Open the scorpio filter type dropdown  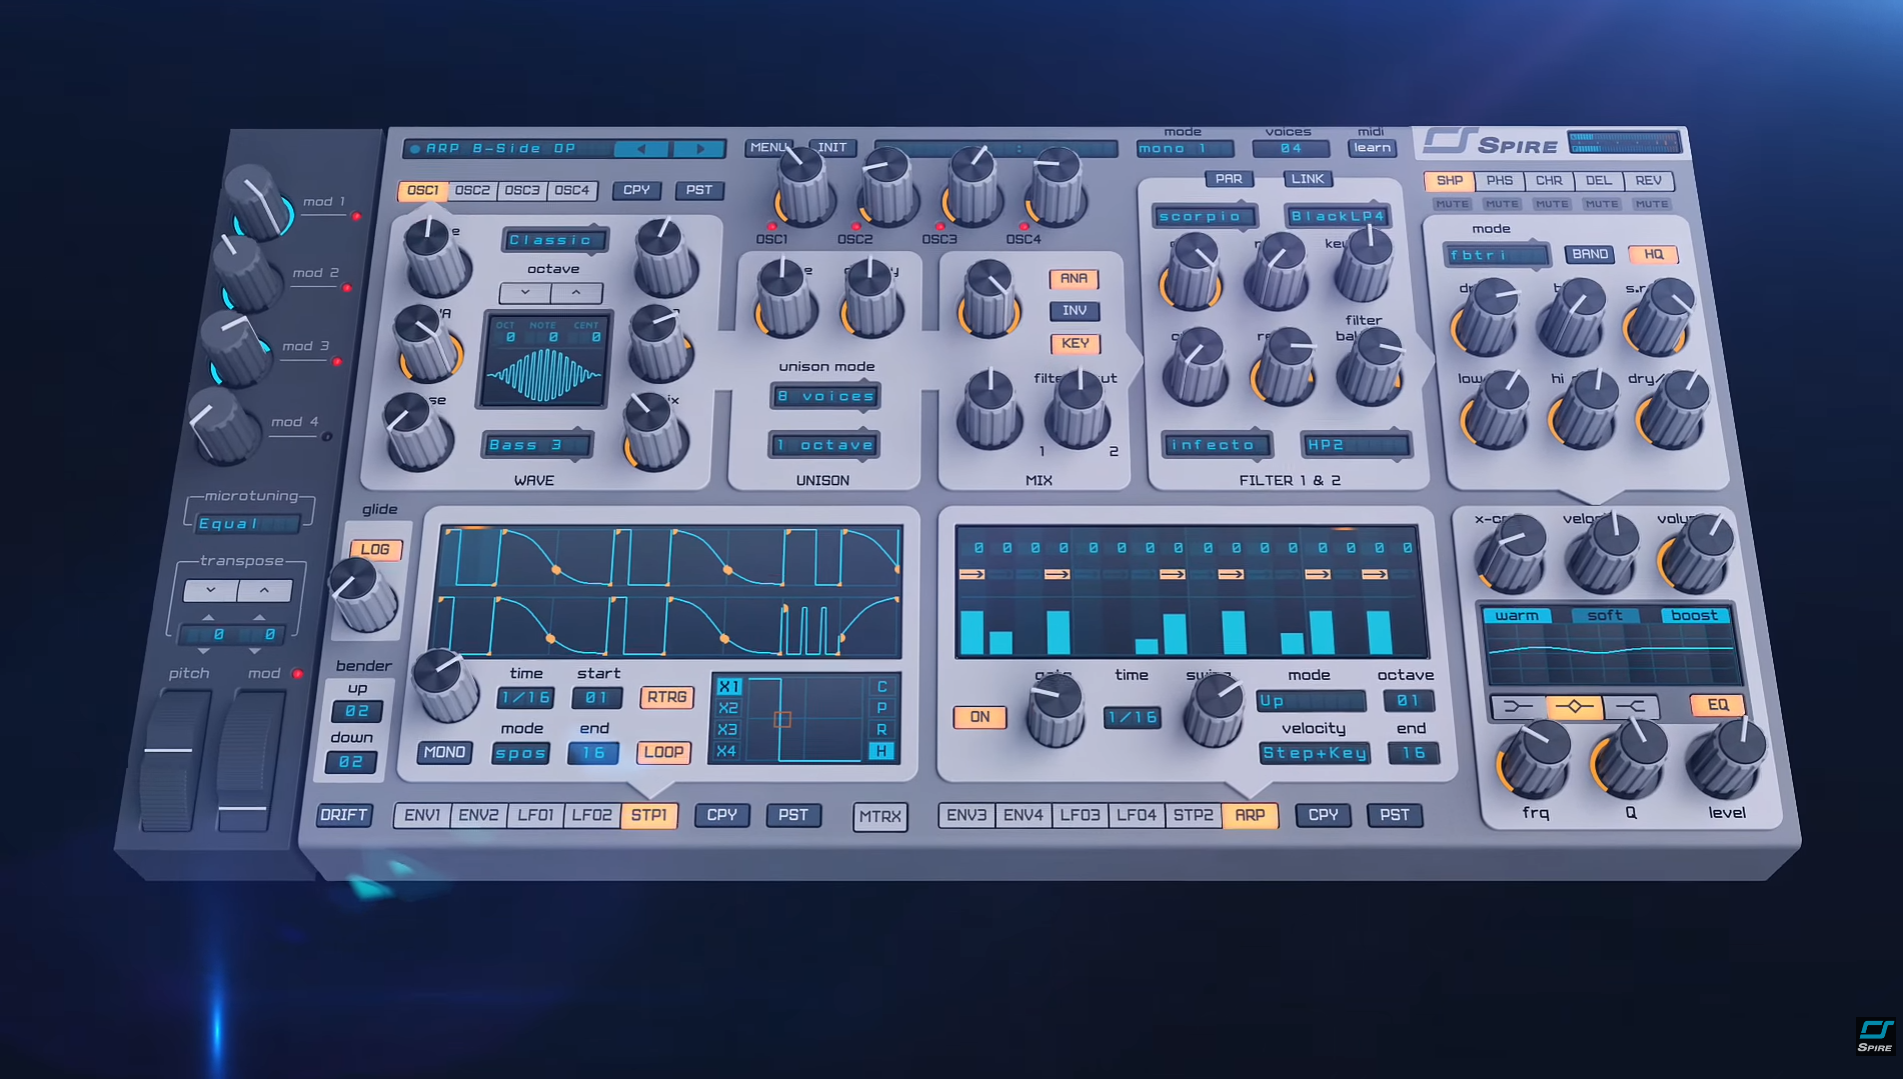tap(1205, 216)
